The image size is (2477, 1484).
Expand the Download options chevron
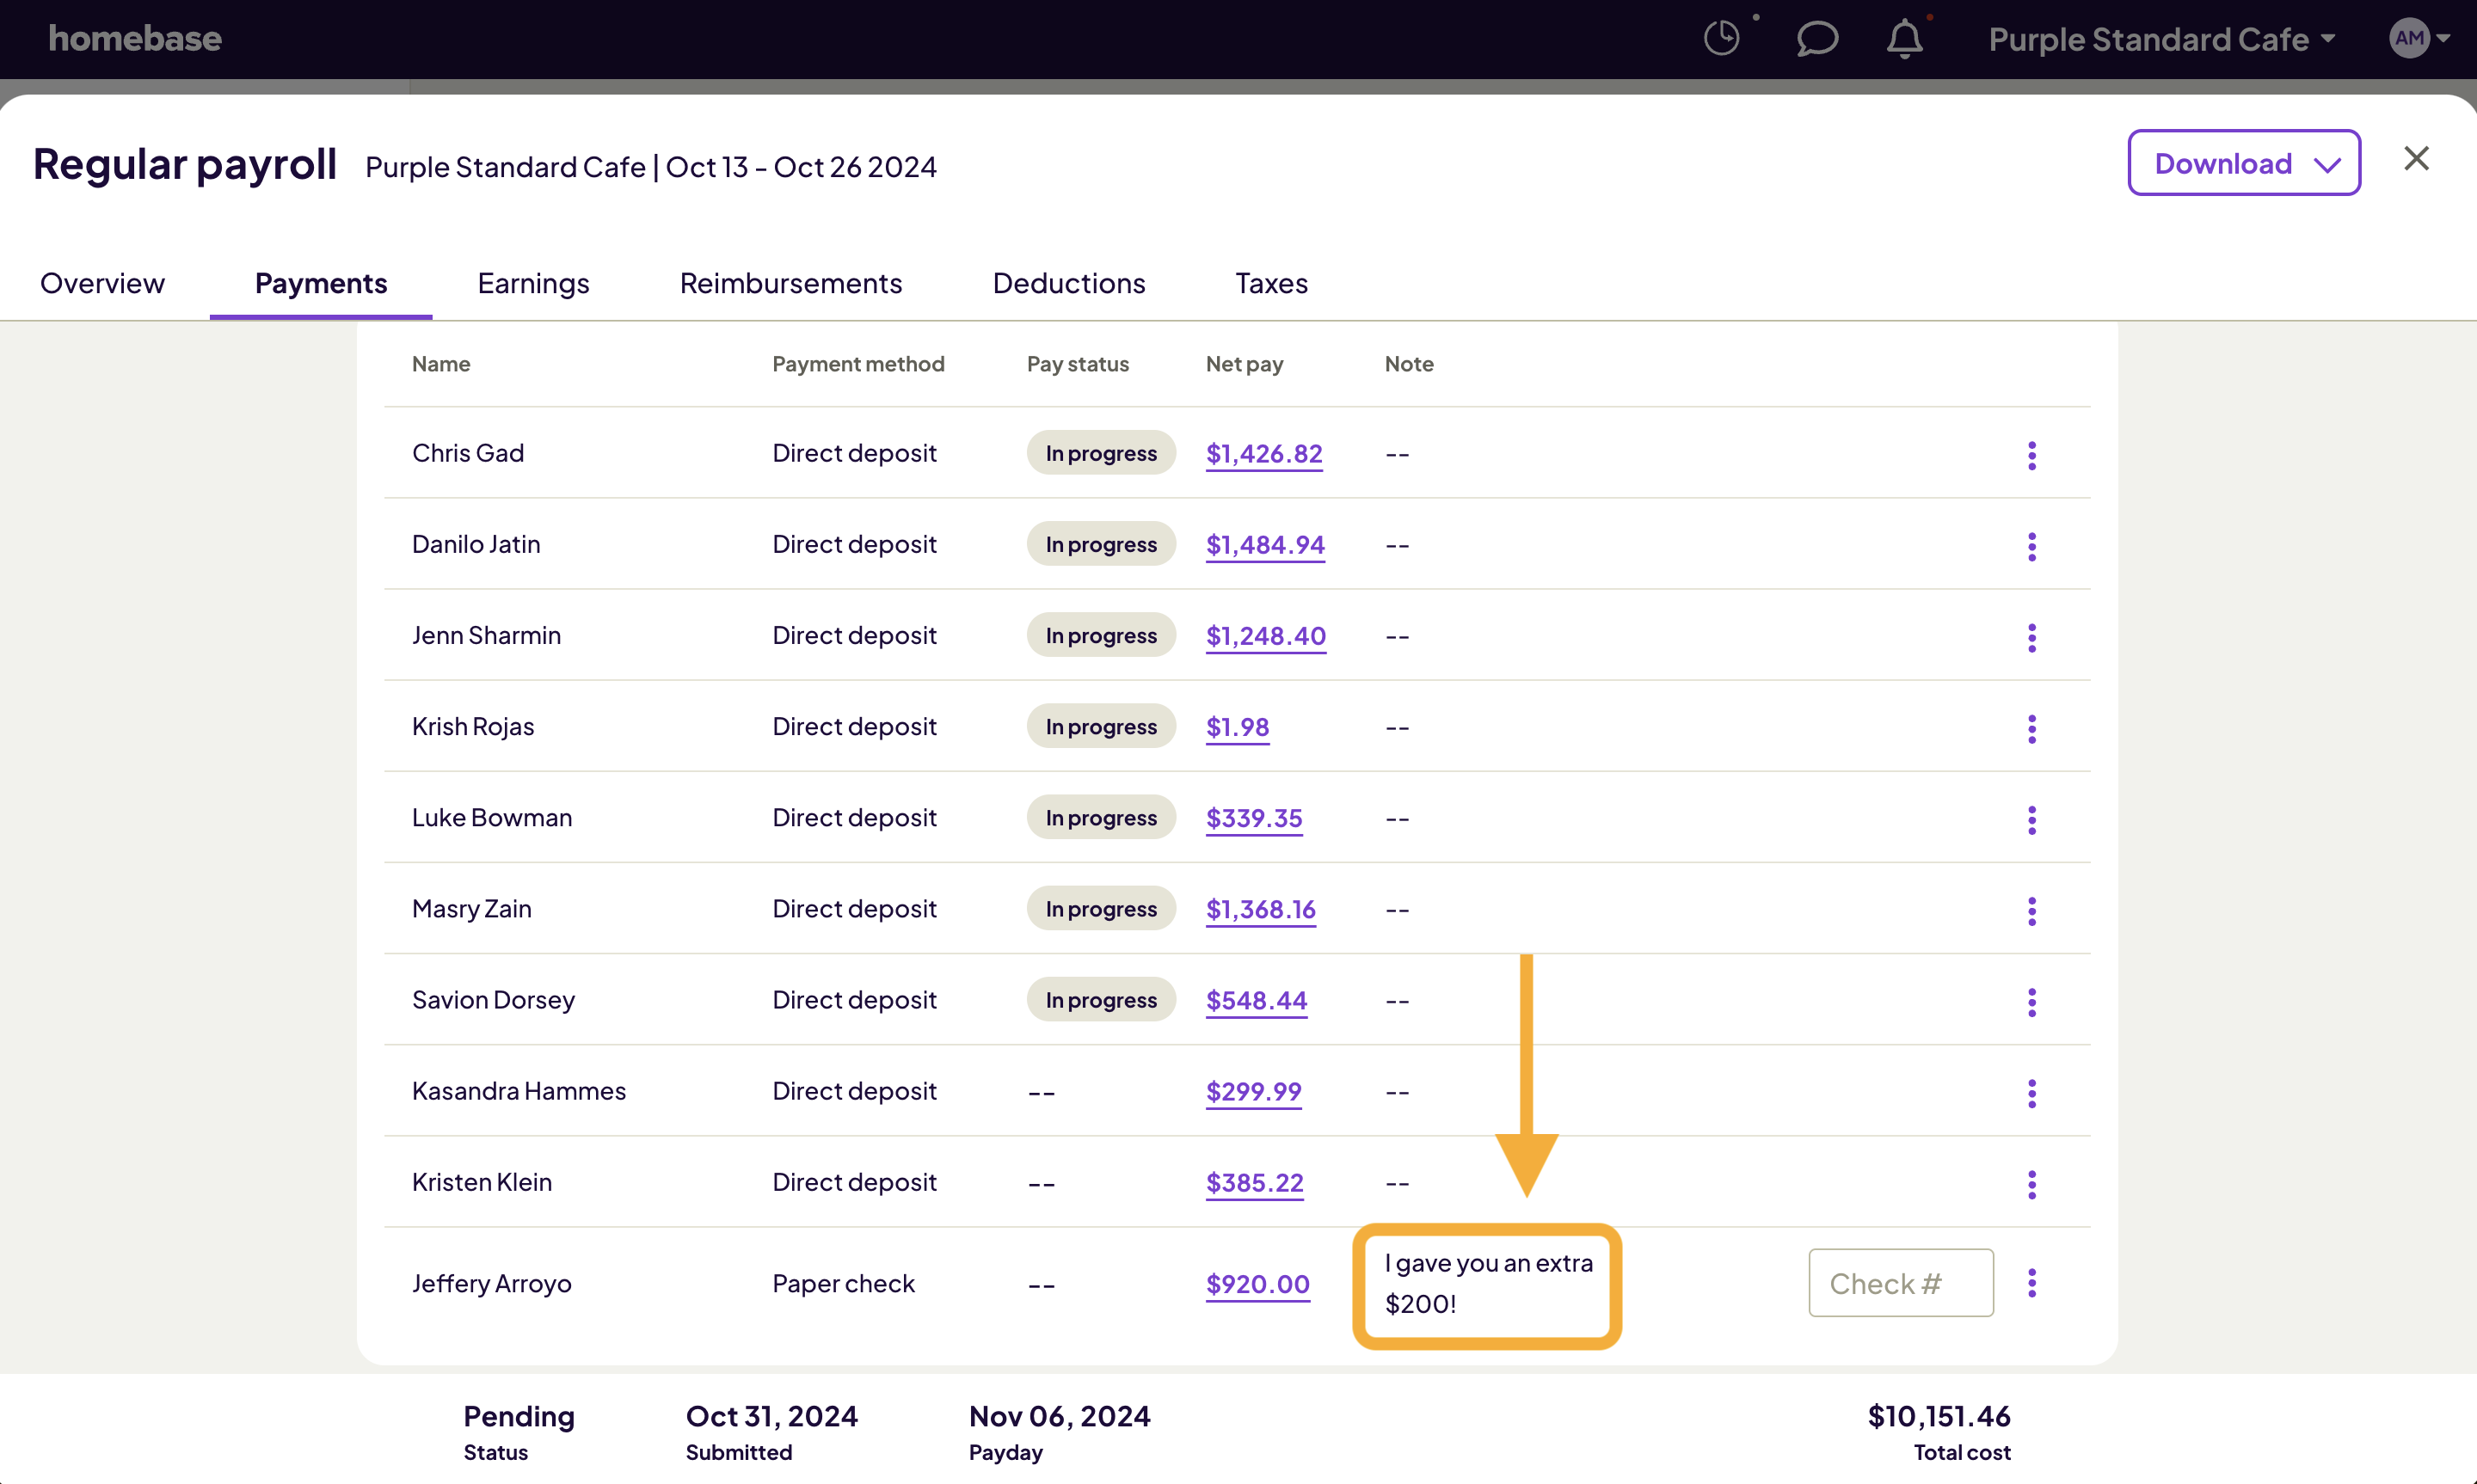(2327, 164)
